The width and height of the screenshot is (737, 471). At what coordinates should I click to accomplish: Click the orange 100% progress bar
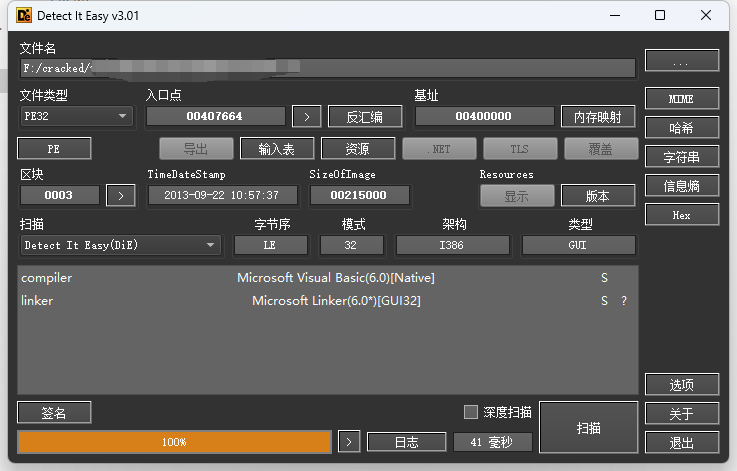(x=174, y=441)
